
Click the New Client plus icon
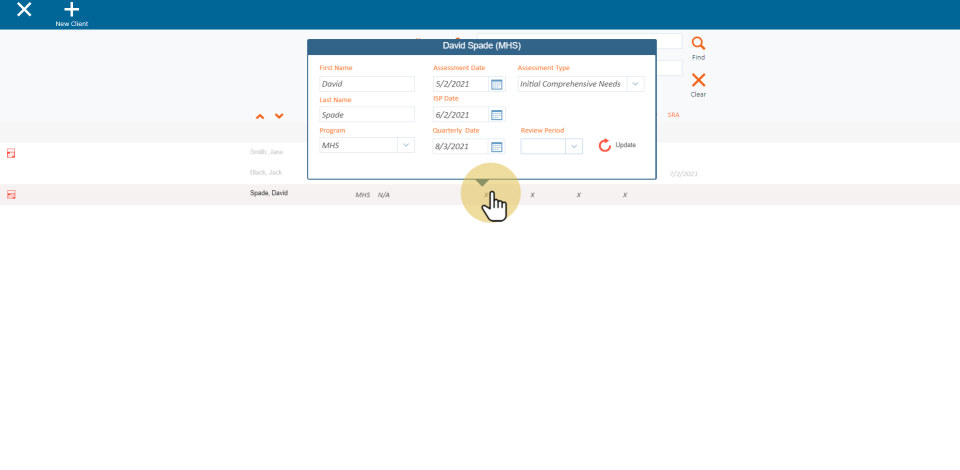[x=71, y=10]
